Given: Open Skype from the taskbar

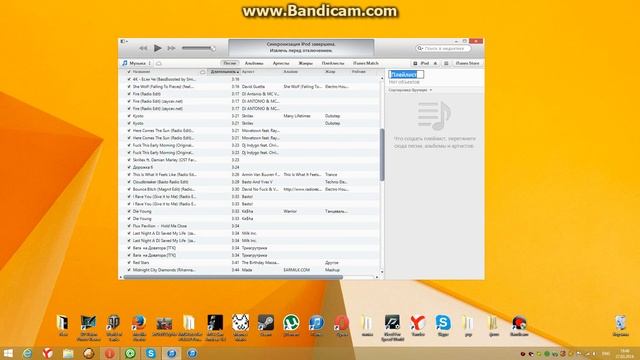Looking at the screenshot, I should coord(151,353).
